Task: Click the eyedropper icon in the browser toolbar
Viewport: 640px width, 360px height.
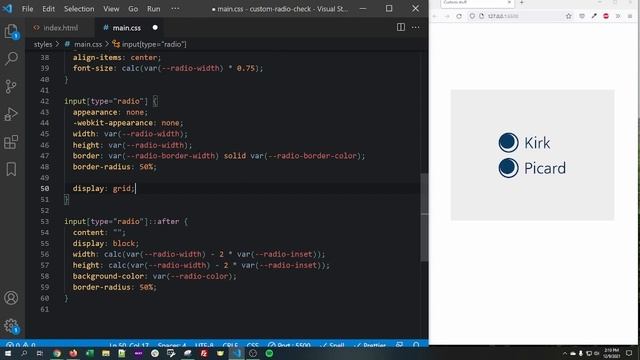Action: 594,16
